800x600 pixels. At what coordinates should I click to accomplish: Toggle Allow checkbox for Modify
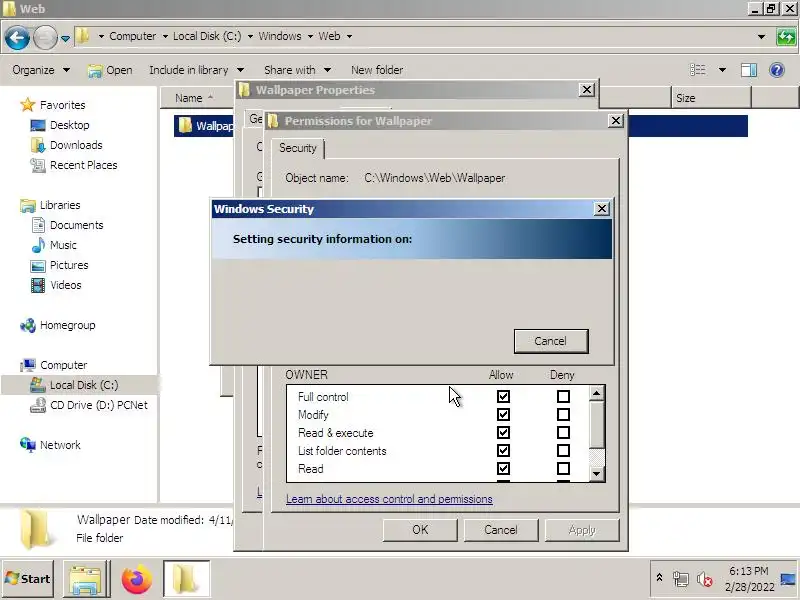pos(504,414)
